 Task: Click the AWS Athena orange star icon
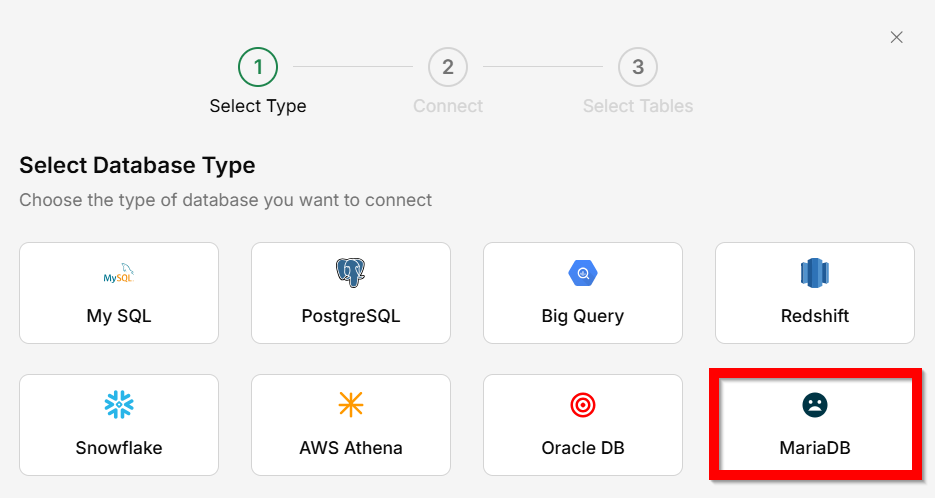coord(350,404)
